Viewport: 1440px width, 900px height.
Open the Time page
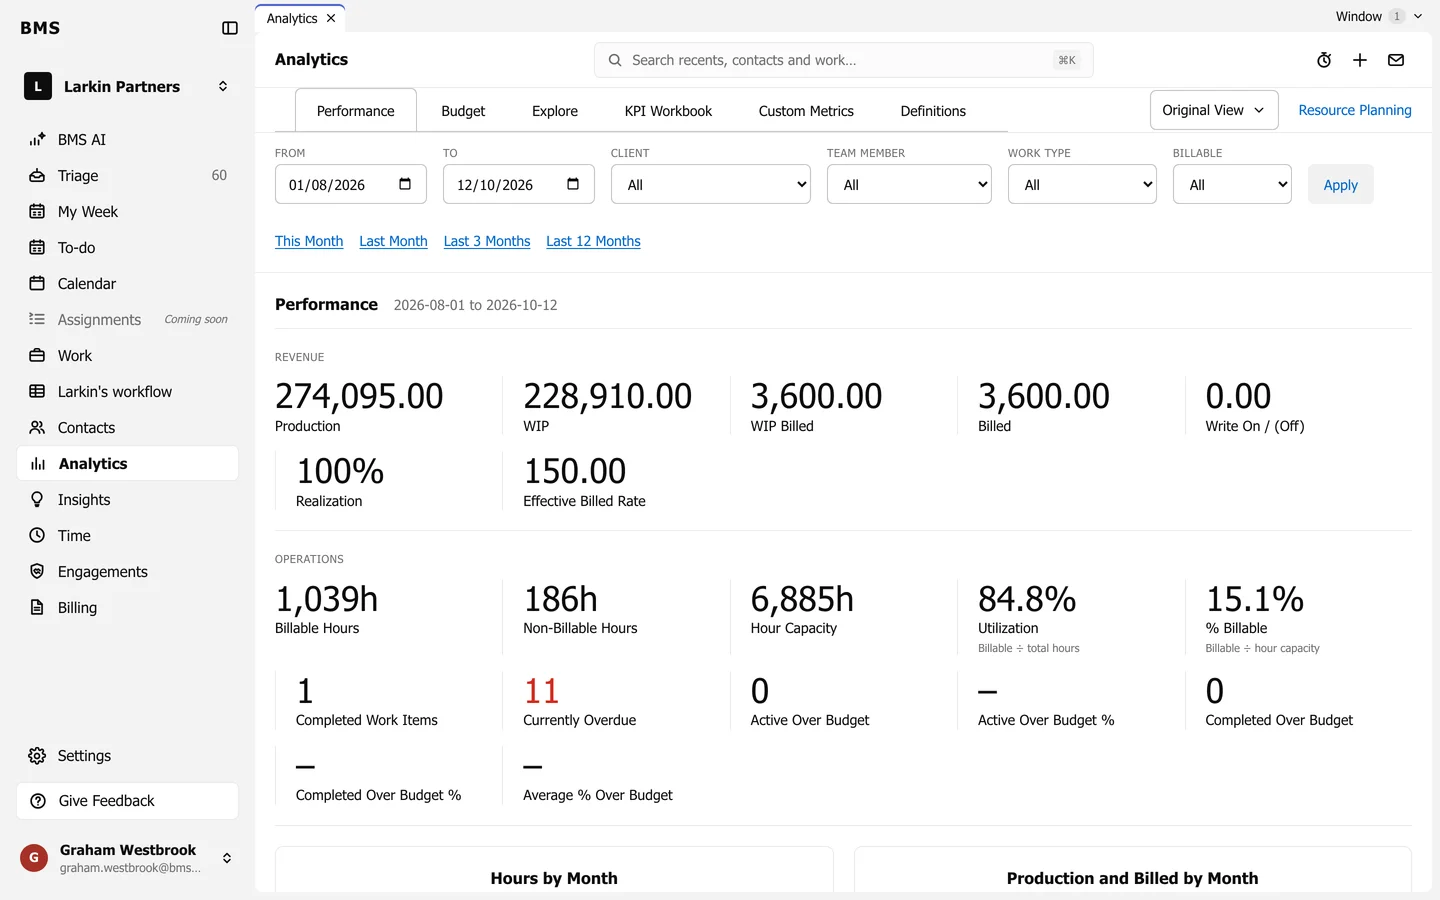point(127,536)
